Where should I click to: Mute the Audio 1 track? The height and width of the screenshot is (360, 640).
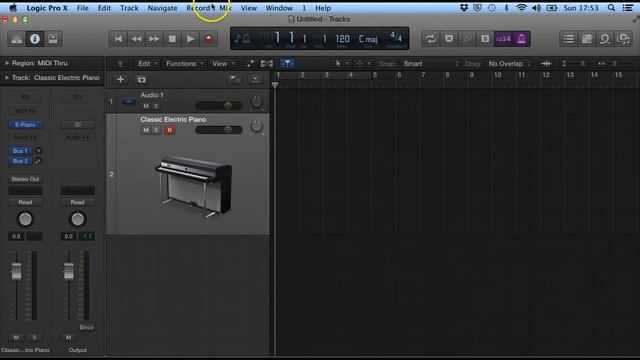tap(146, 106)
